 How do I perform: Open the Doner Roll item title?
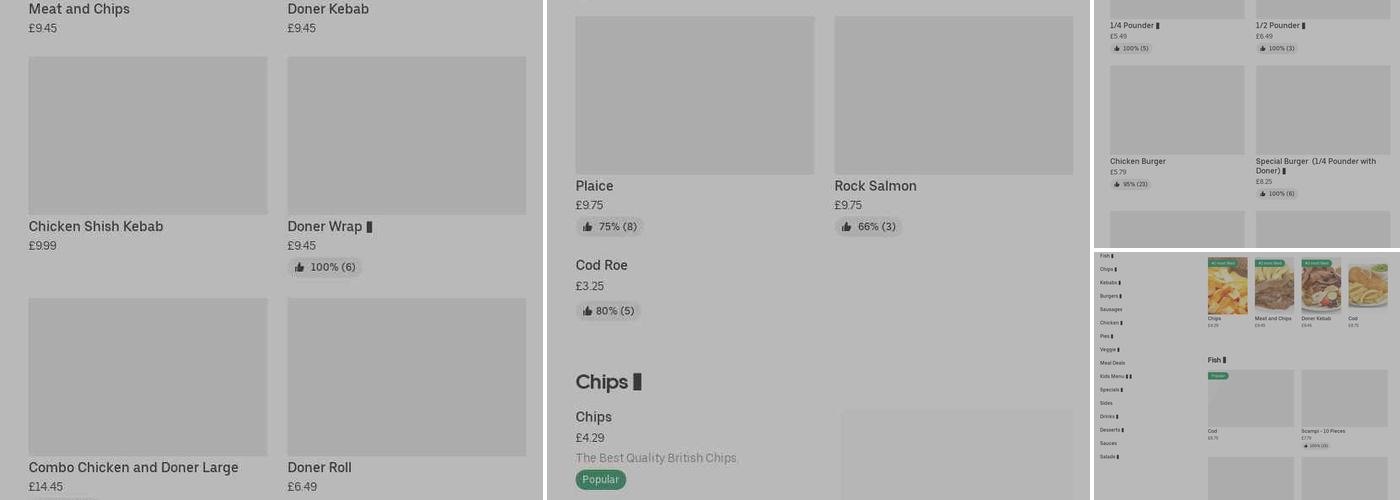[320, 468]
